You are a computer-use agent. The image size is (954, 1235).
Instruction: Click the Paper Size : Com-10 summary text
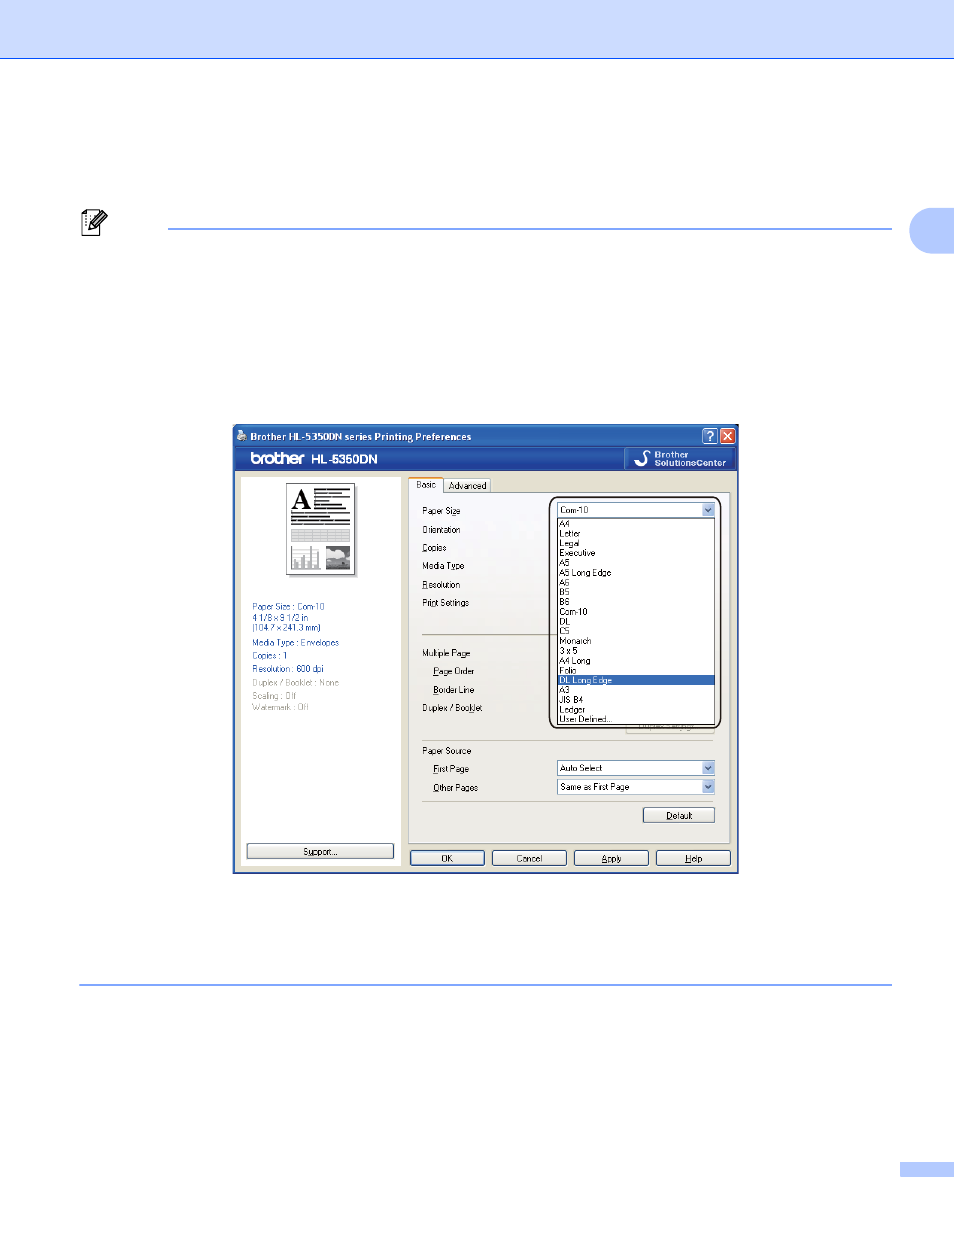pyautogui.click(x=288, y=607)
